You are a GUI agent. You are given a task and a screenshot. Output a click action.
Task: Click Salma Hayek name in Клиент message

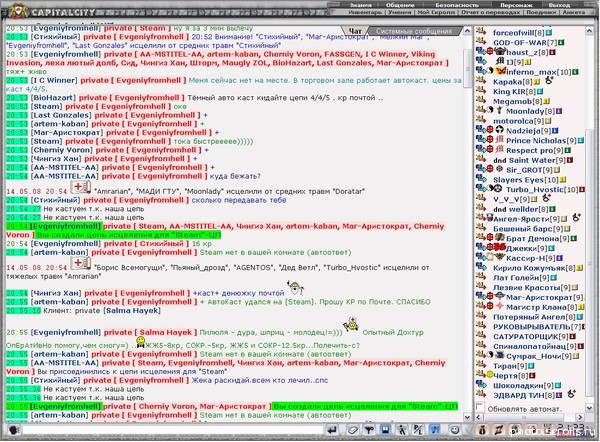(132, 311)
